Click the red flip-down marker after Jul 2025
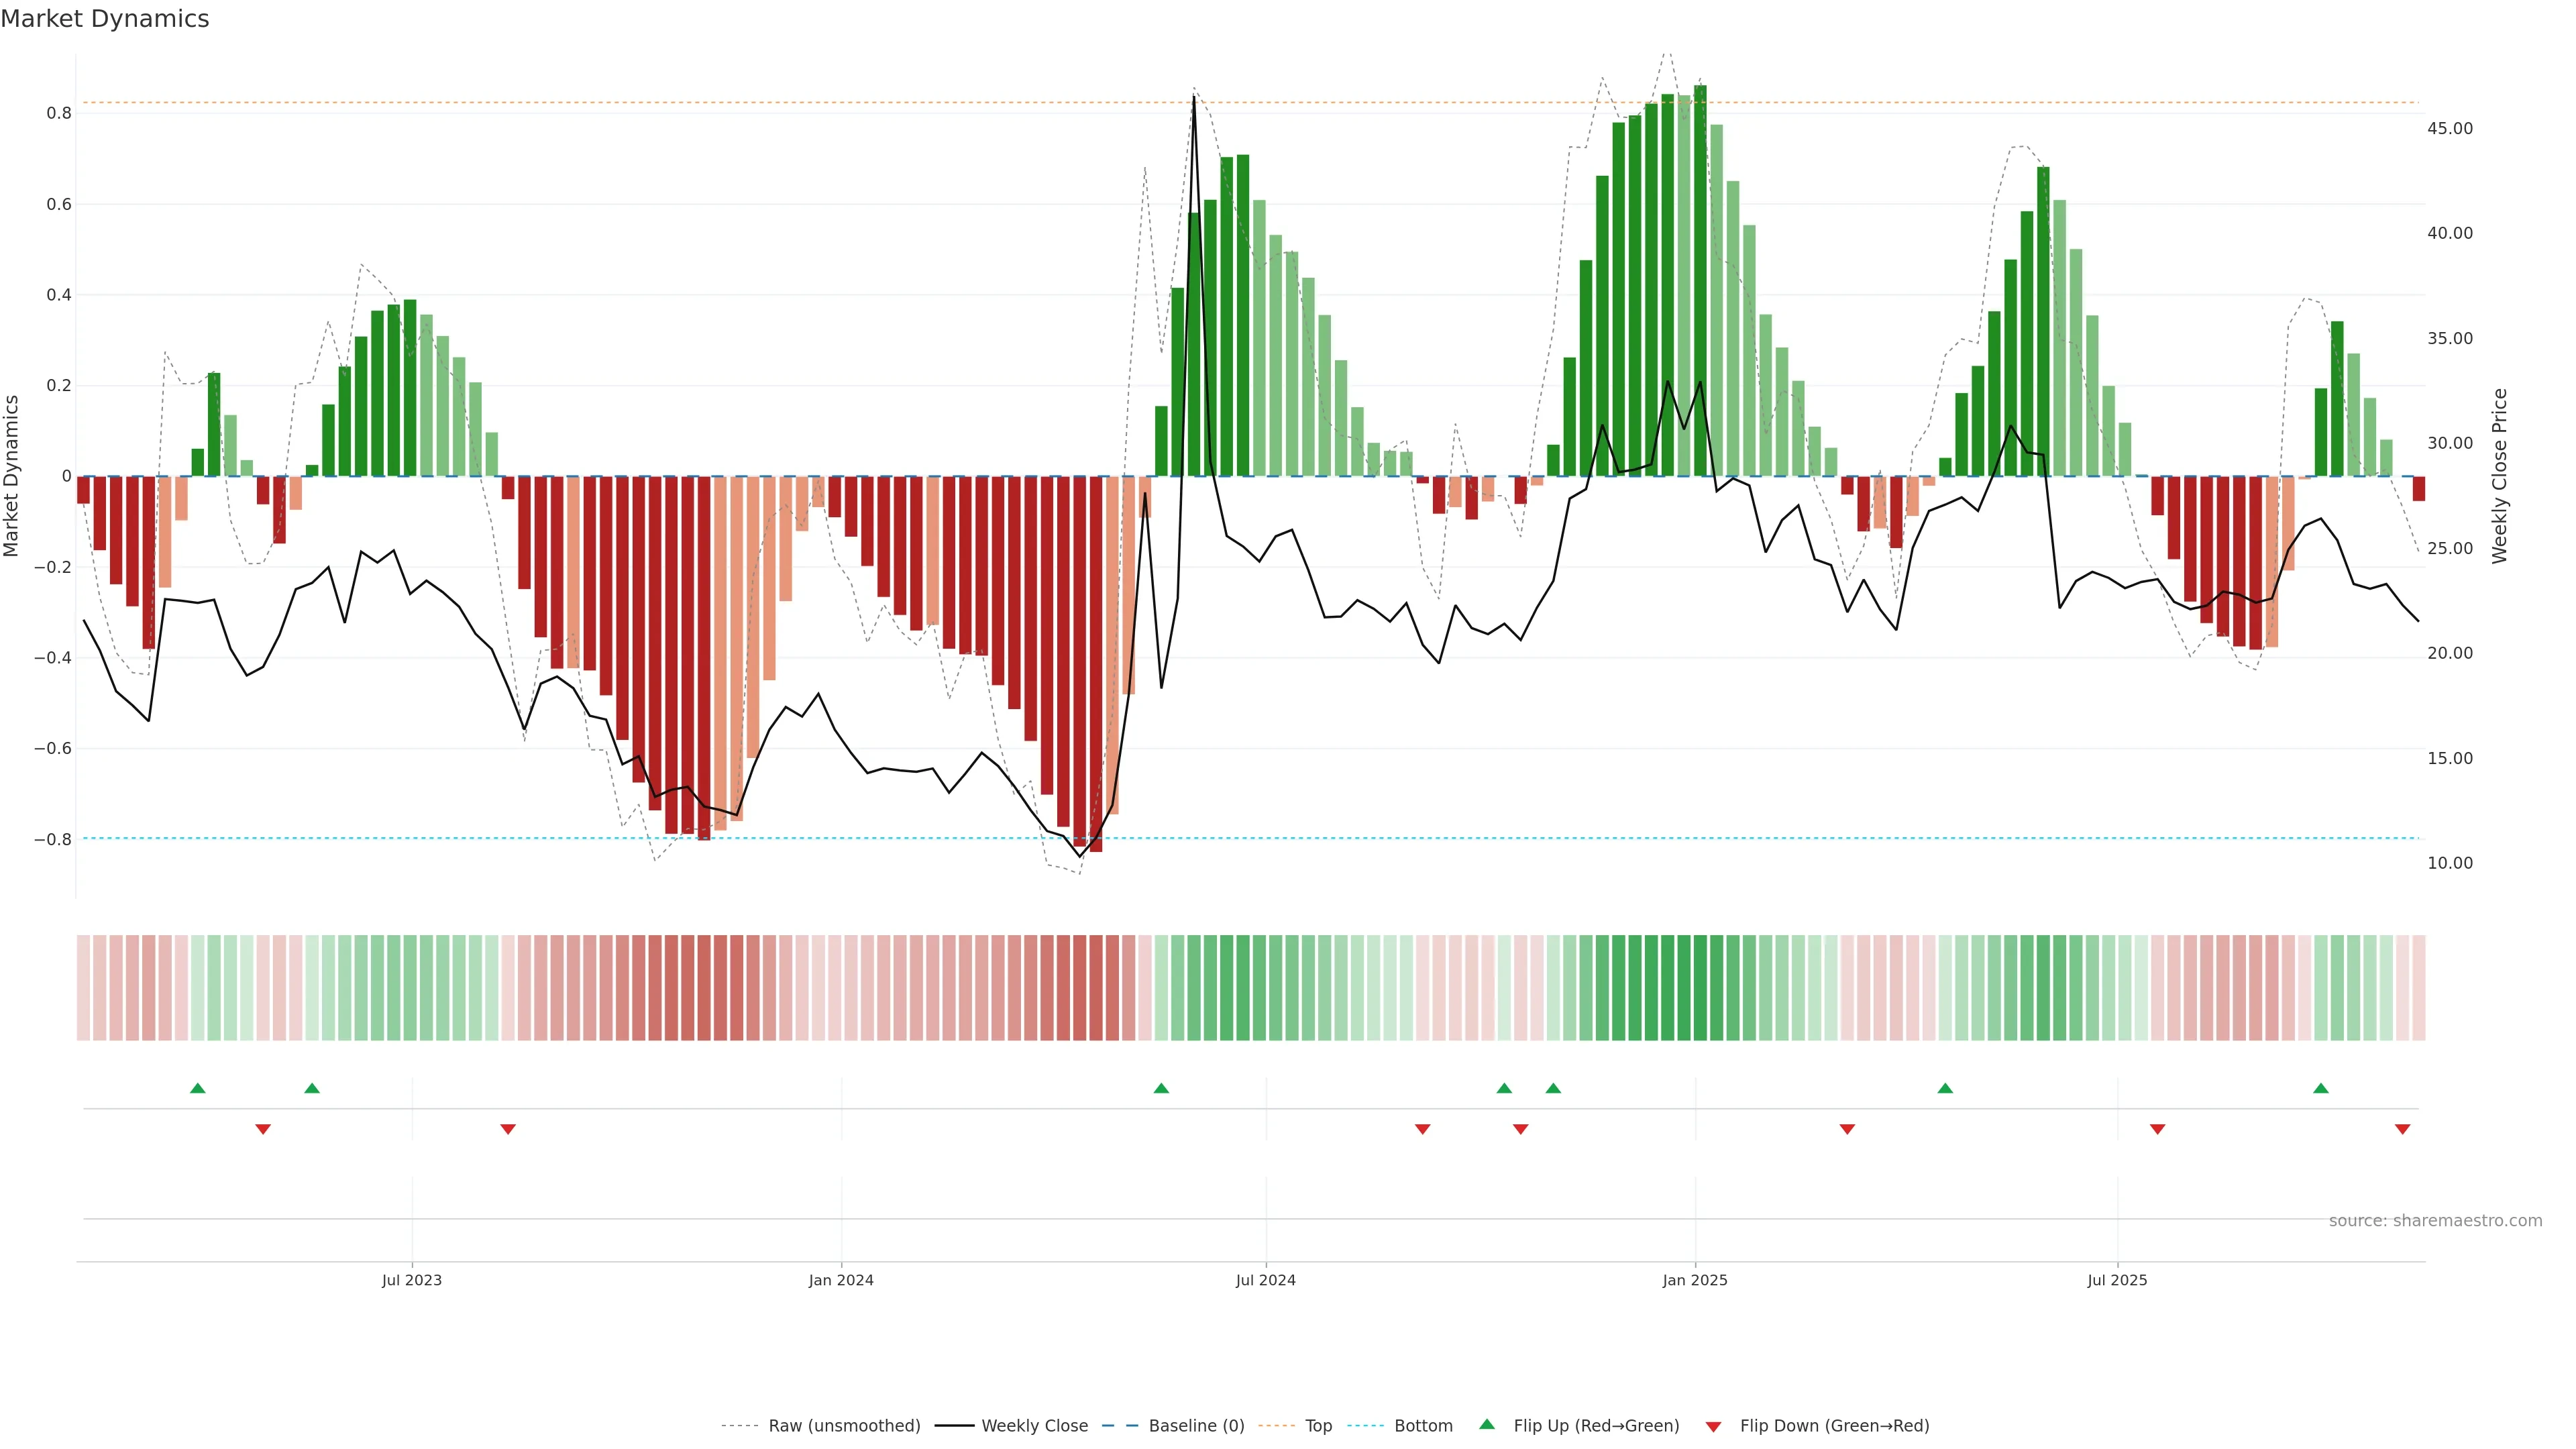This screenshot has height=1449, width=2576. (x=2157, y=1129)
